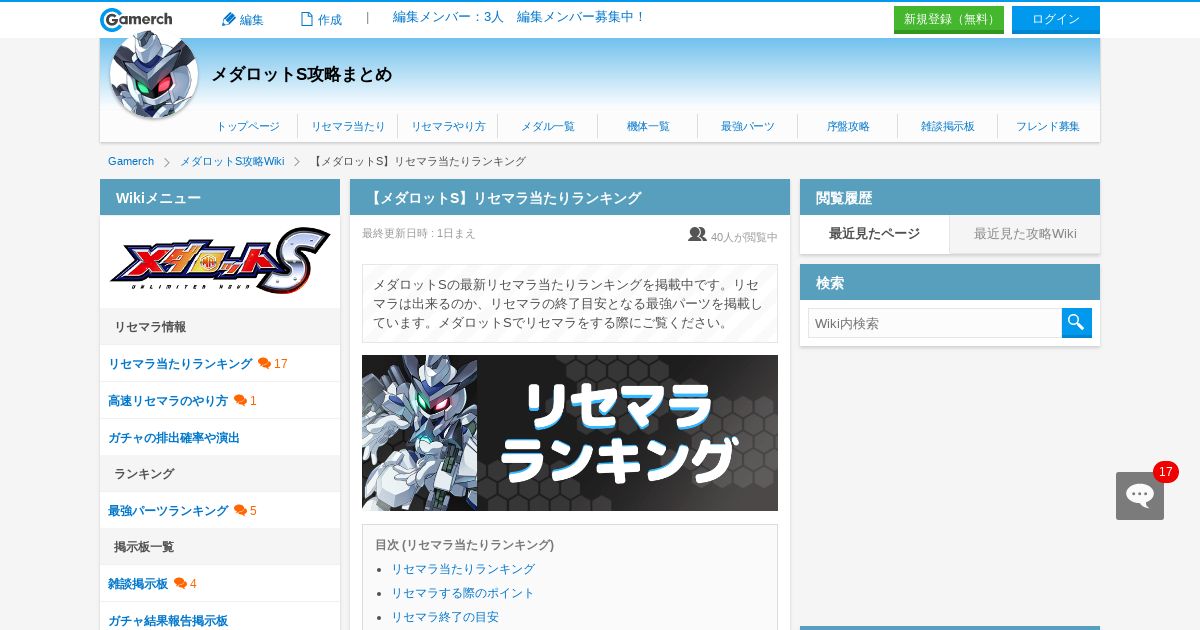Jump to リセマラ終了の目安 section
1200x630 pixels.
coord(445,617)
